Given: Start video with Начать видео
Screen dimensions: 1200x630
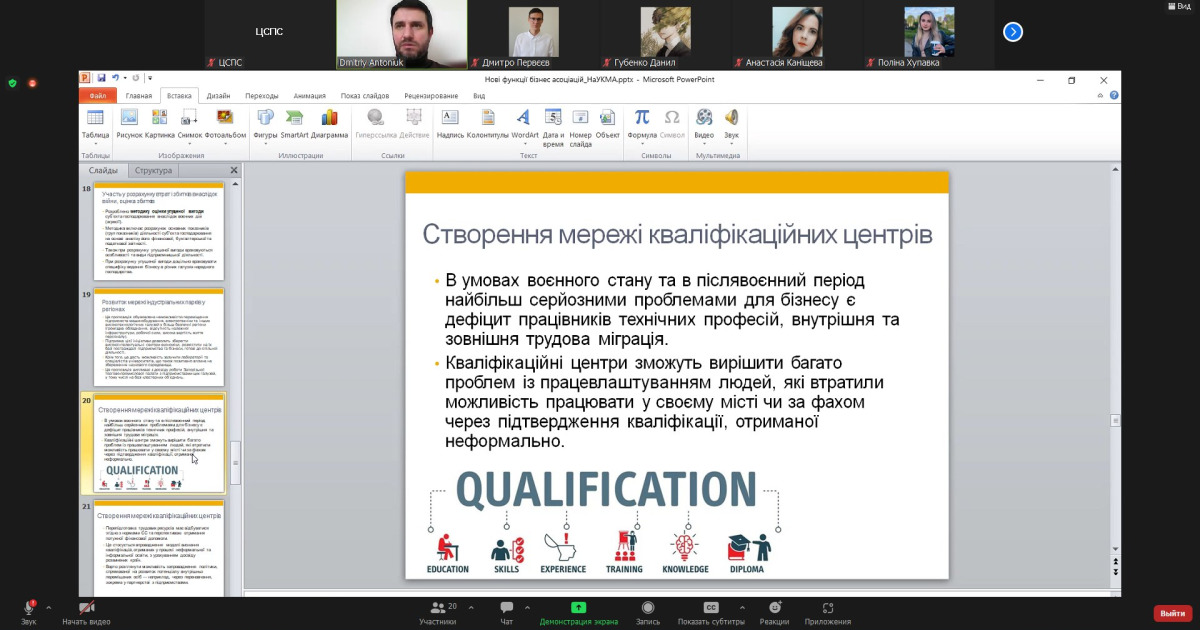Looking at the screenshot, I should point(86,611).
